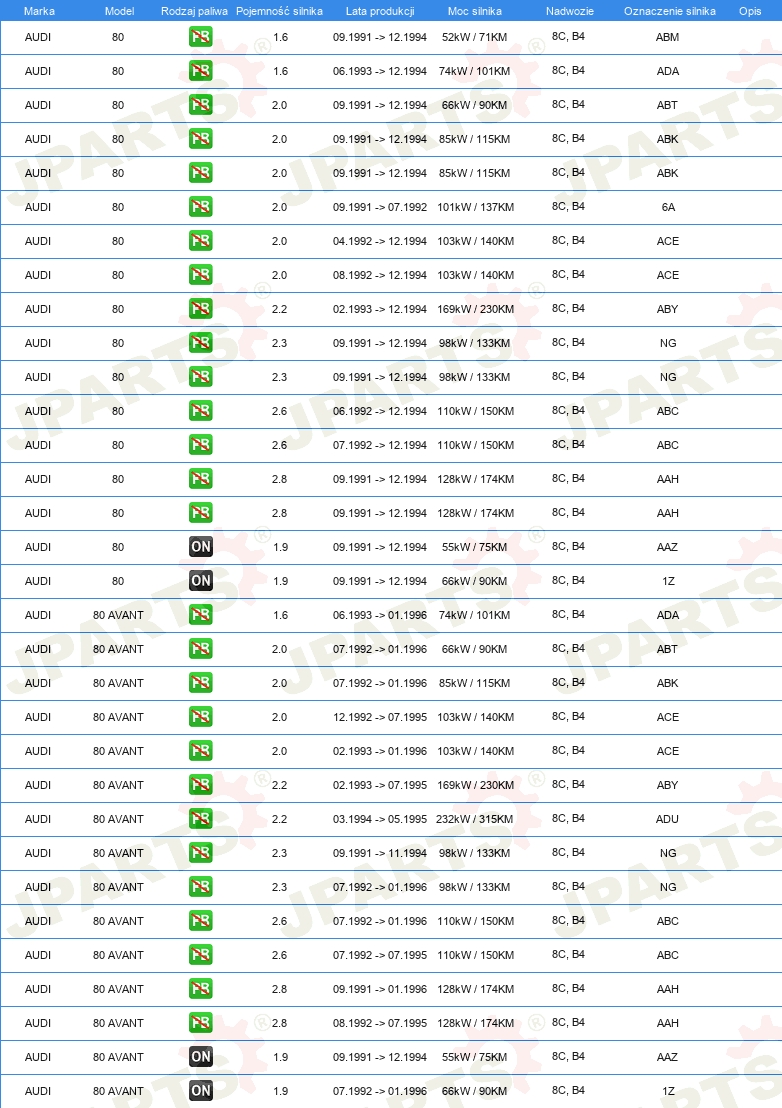Click the 'Lata produkcji' column header
Image resolution: width=782 pixels, height=1108 pixels.
(380, 11)
